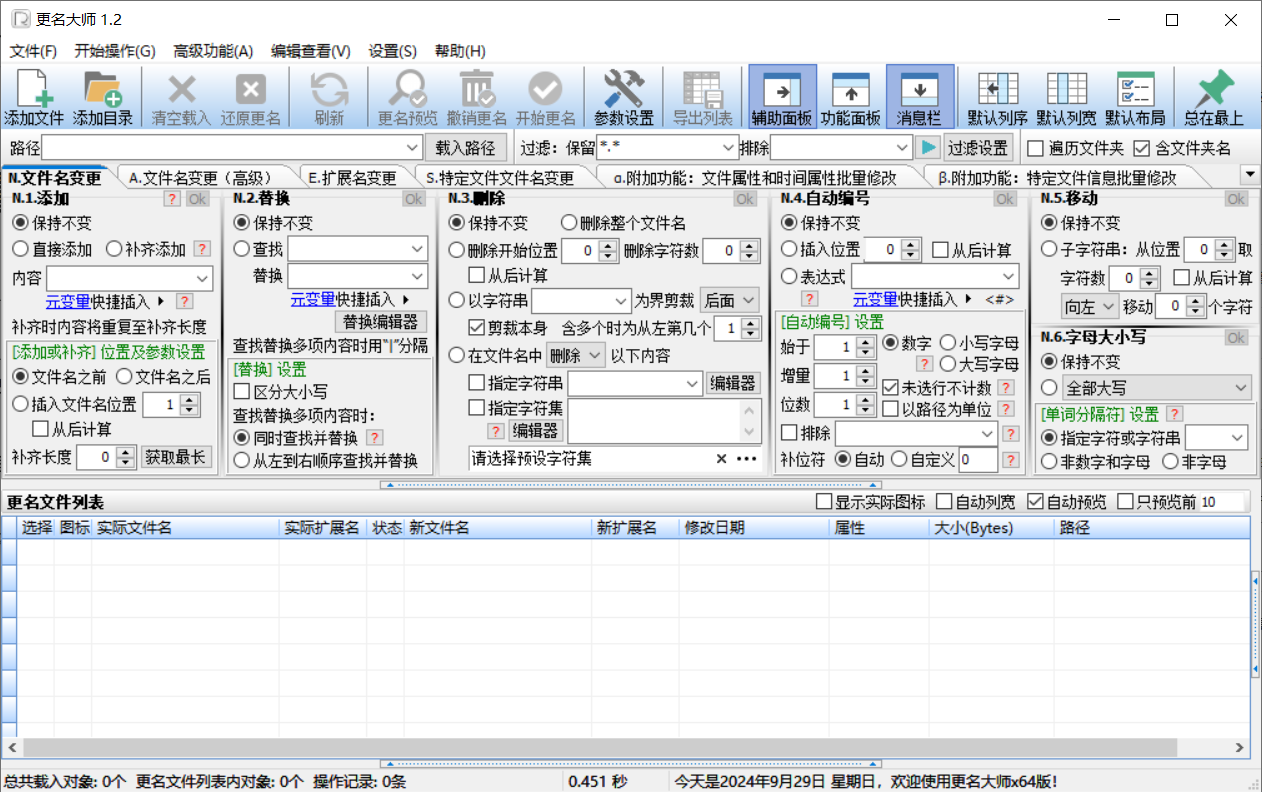1262x792 pixels.
Task: Click the 导出列表 toolbar icon
Action: click(702, 98)
